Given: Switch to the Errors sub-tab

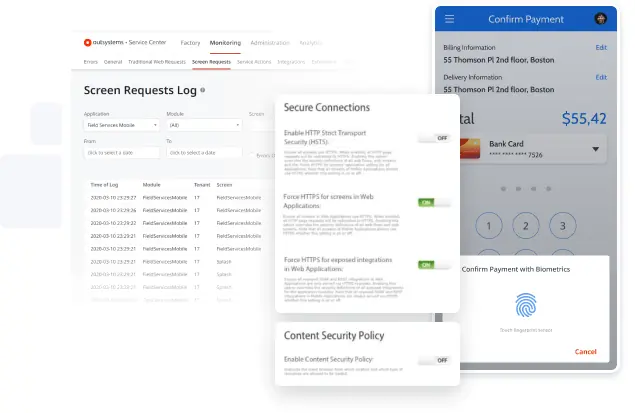Looking at the screenshot, I should click(91, 62).
